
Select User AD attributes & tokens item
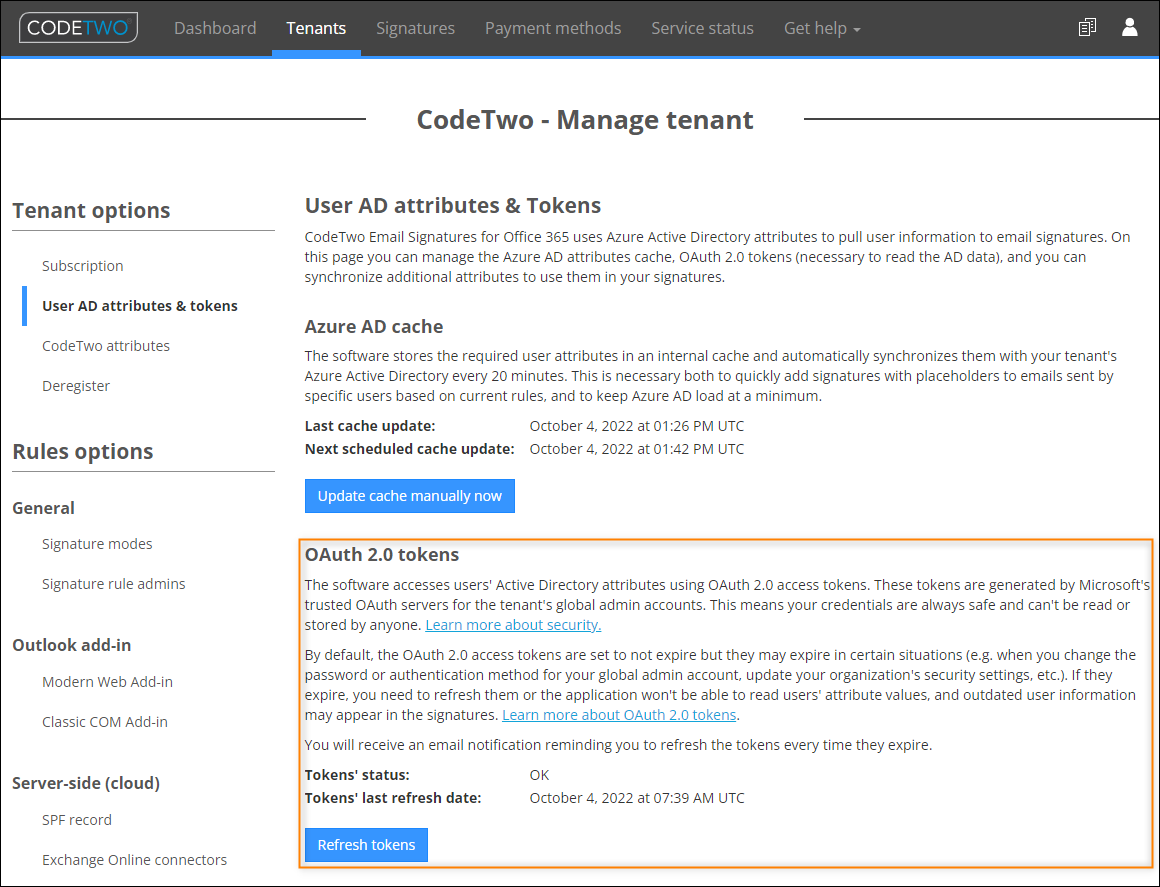pos(140,306)
